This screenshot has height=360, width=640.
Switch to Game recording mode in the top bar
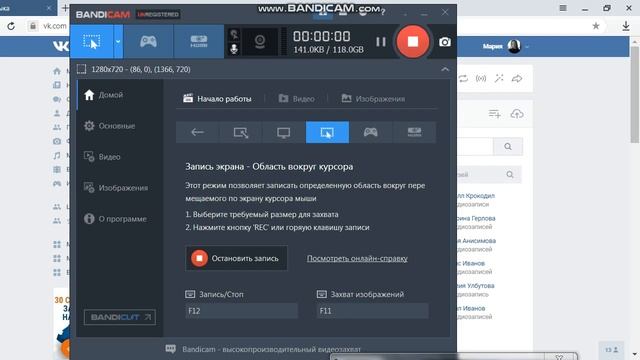click(x=148, y=42)
